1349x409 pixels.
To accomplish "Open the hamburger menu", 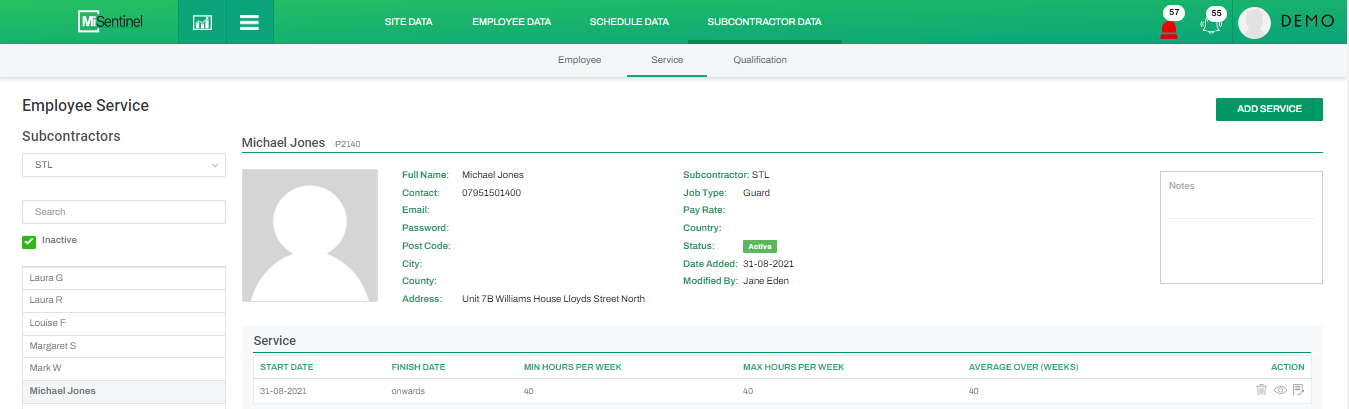I will (x=249, y=22).
